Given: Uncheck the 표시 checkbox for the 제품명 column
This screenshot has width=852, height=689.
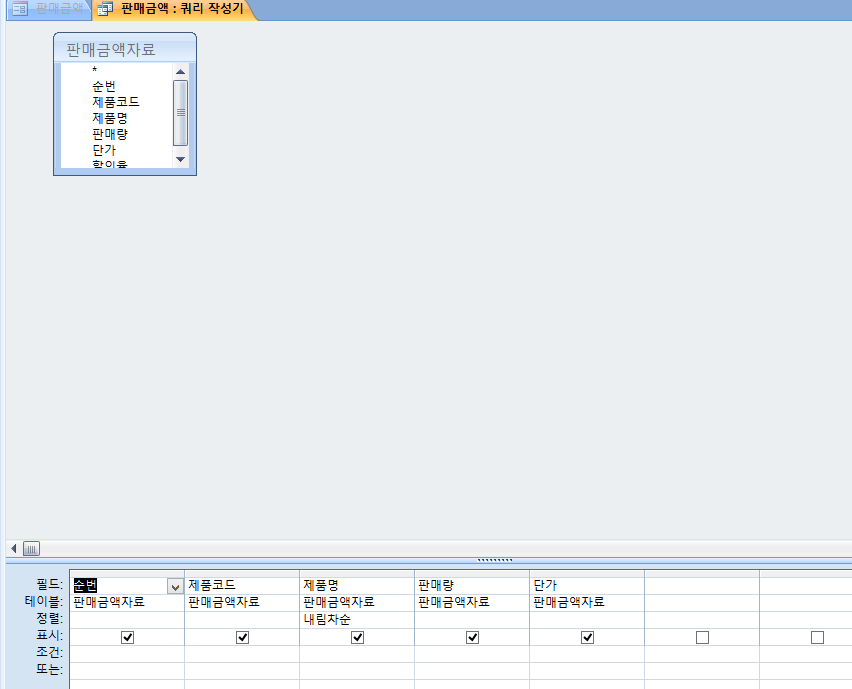Looking at the screenshot, I should [x=357, y=637].
